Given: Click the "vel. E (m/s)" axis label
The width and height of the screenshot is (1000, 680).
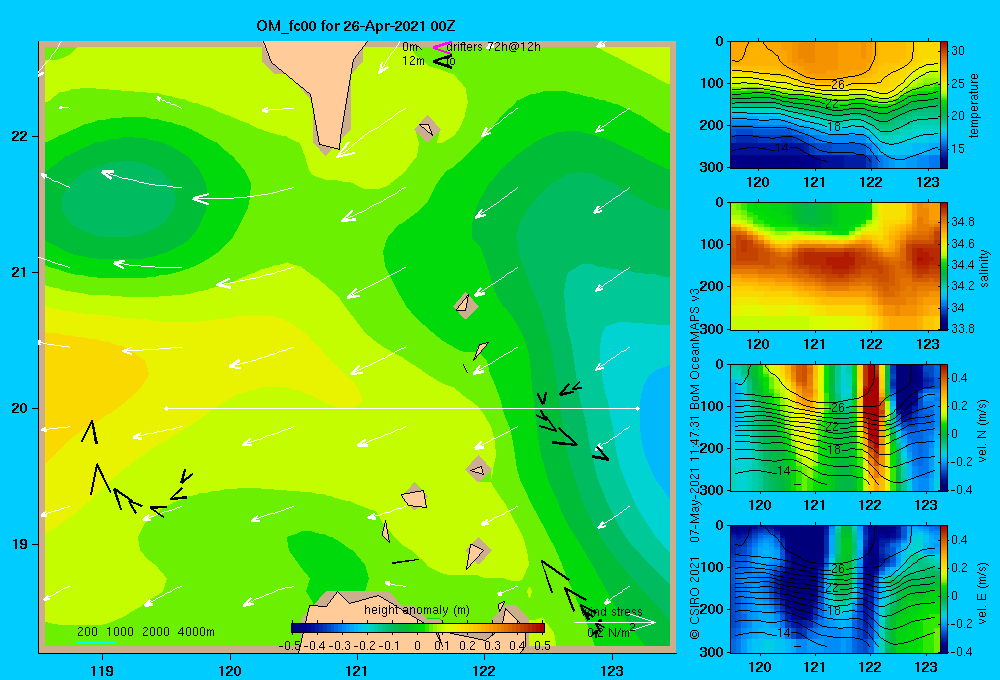Looking at the screenshot, I should (x=983, y=592).
